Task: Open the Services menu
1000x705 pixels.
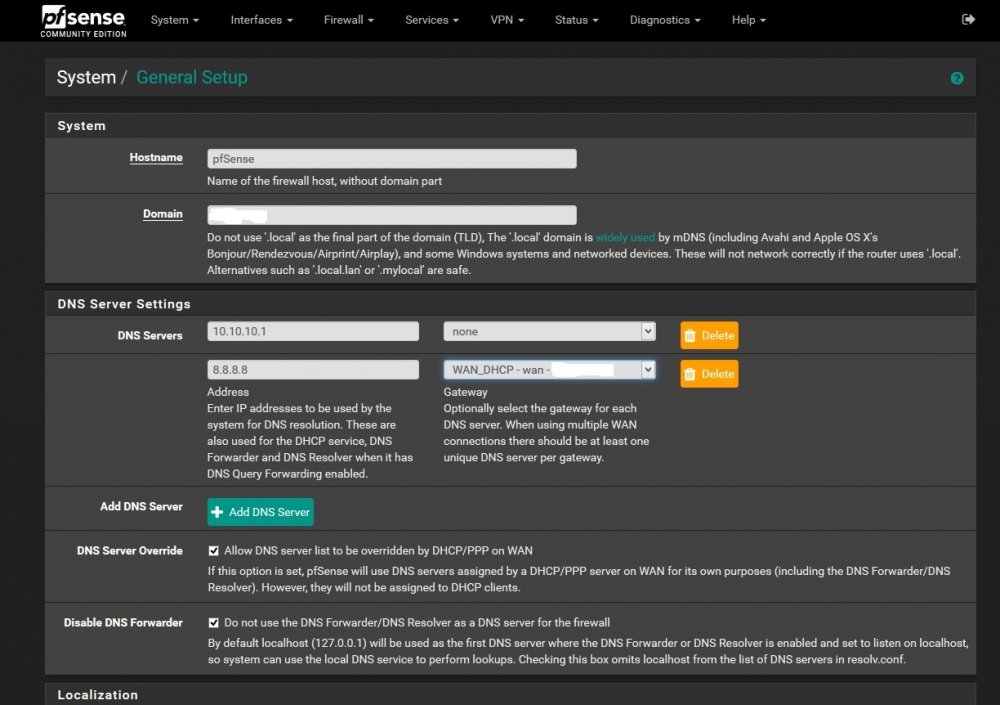Action: pos(432,20)
